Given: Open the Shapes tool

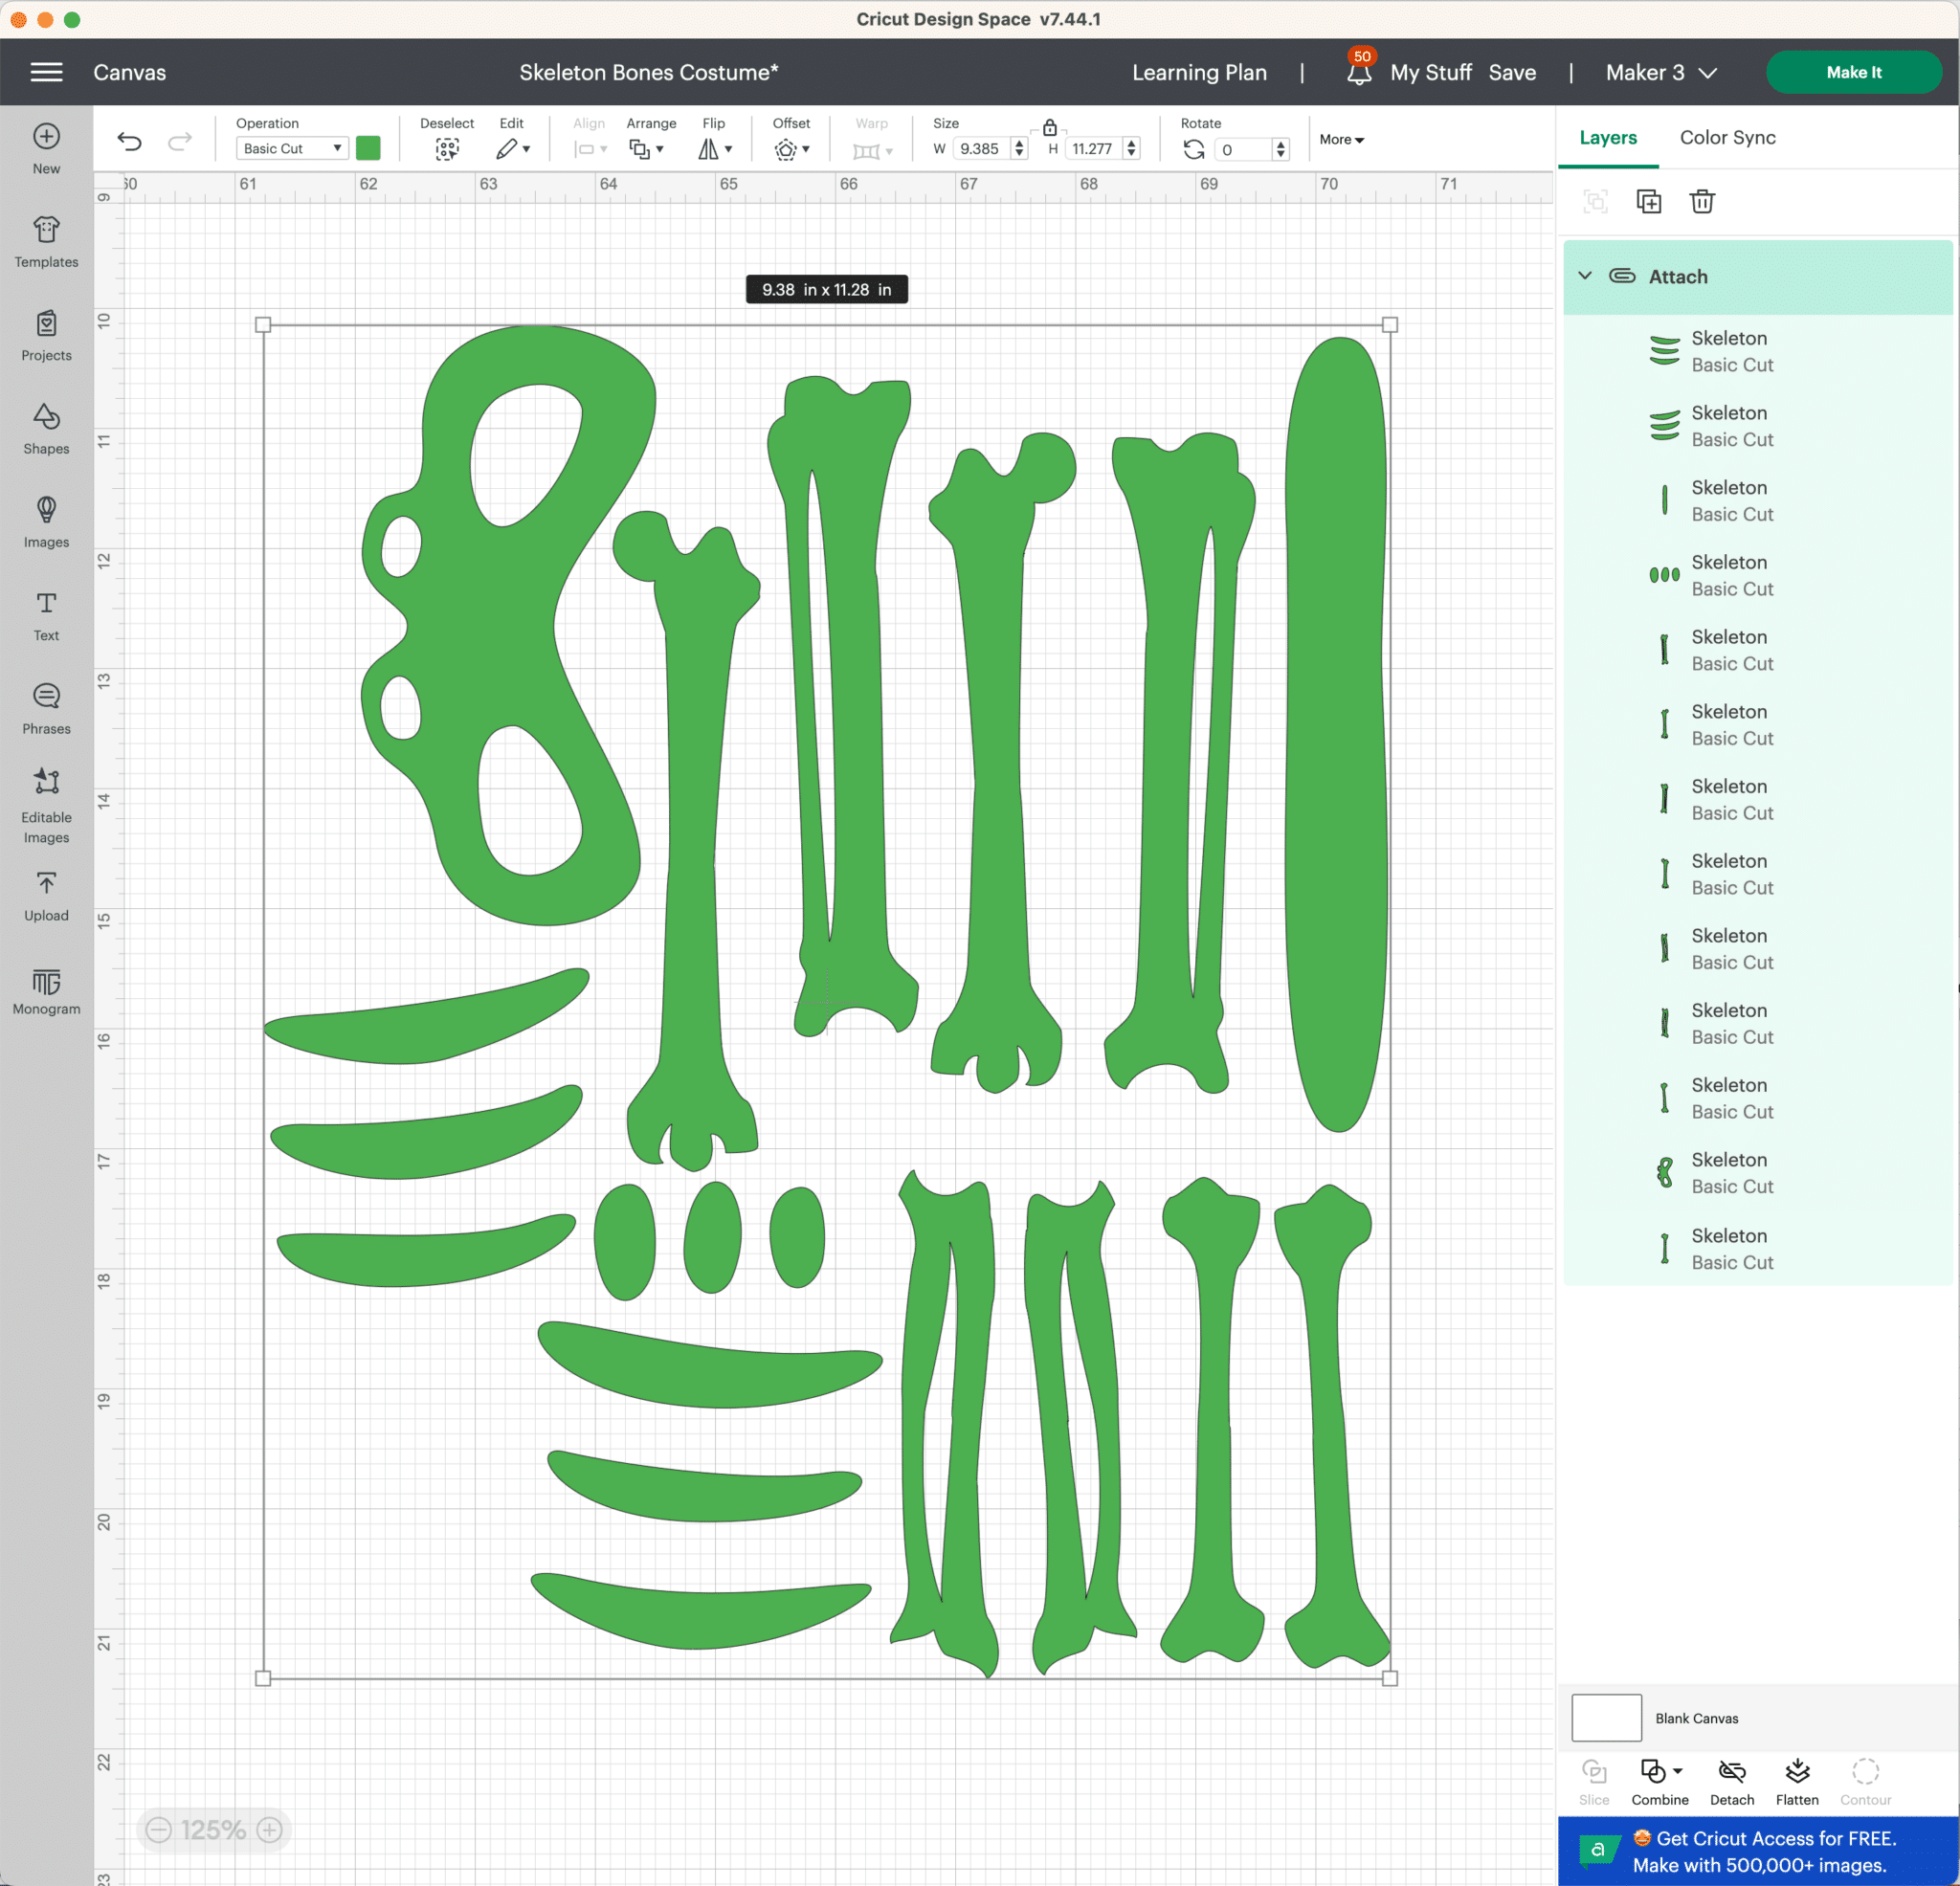Looking at the screenshot, I should pyautogui.click(x=46, y=428).
